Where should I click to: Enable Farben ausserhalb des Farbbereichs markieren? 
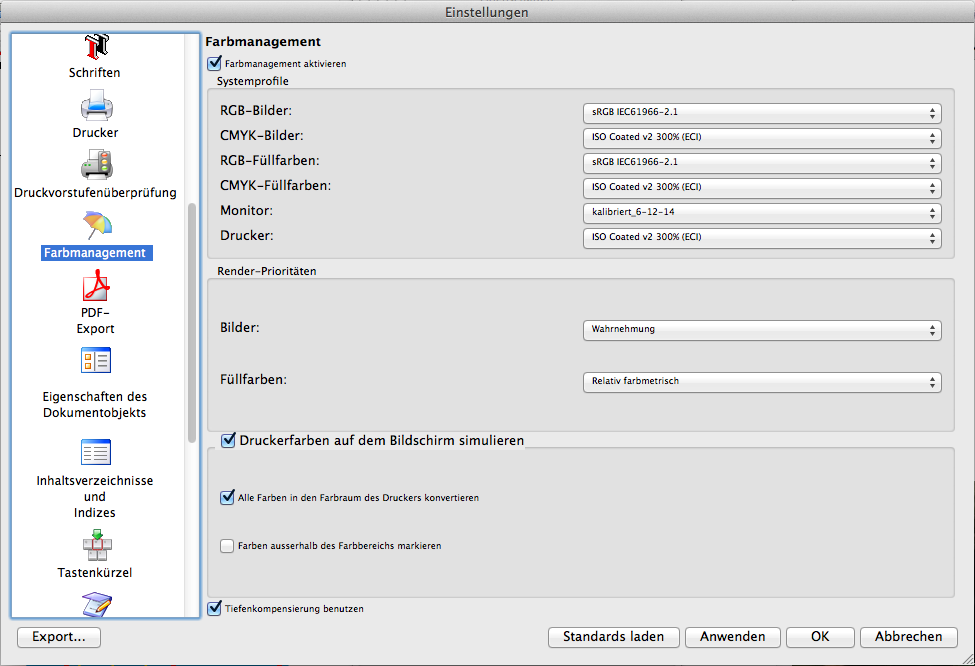[227, 546]
